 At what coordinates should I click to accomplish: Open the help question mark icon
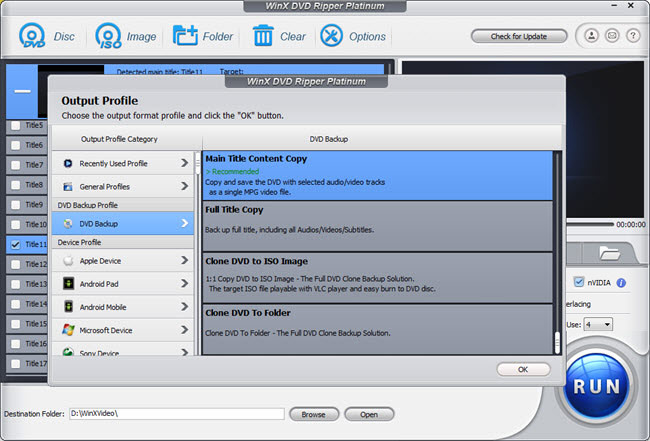tap(633, 36)
